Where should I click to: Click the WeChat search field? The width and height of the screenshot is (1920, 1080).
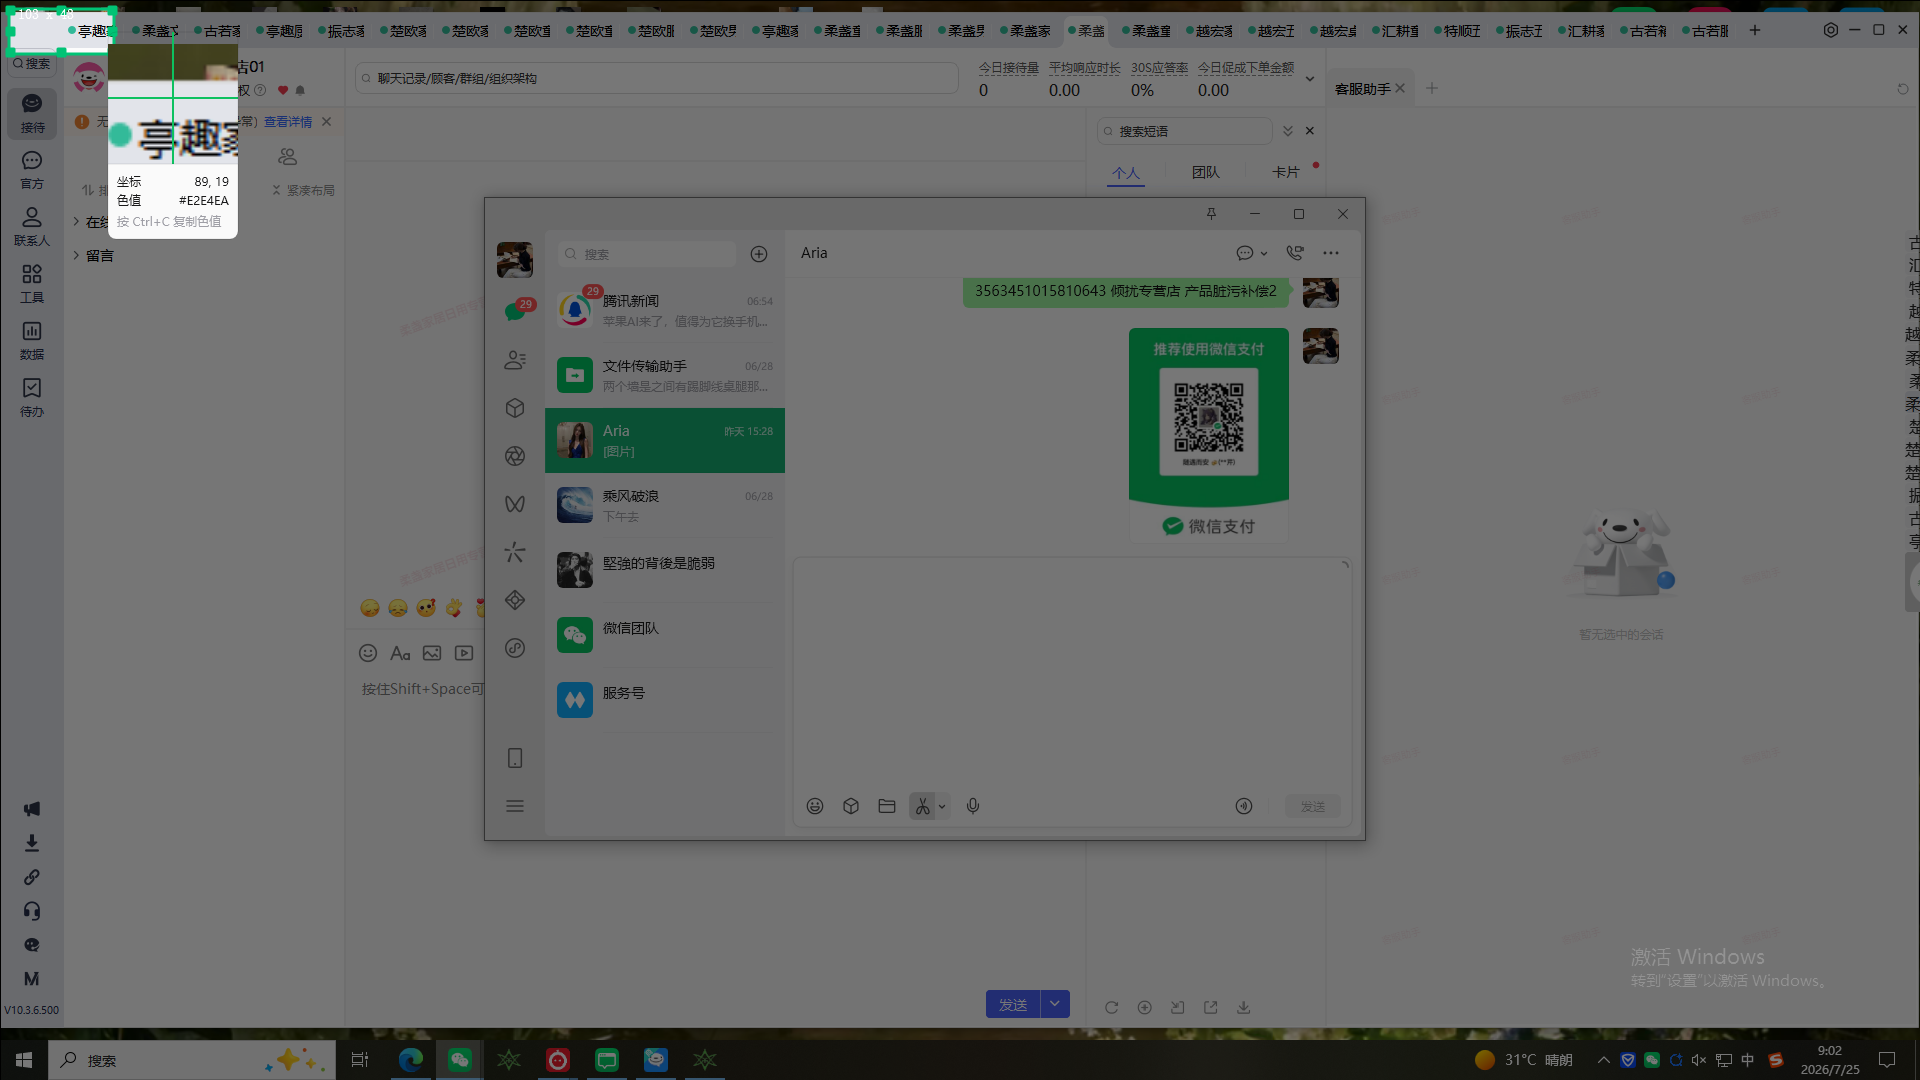647,254
